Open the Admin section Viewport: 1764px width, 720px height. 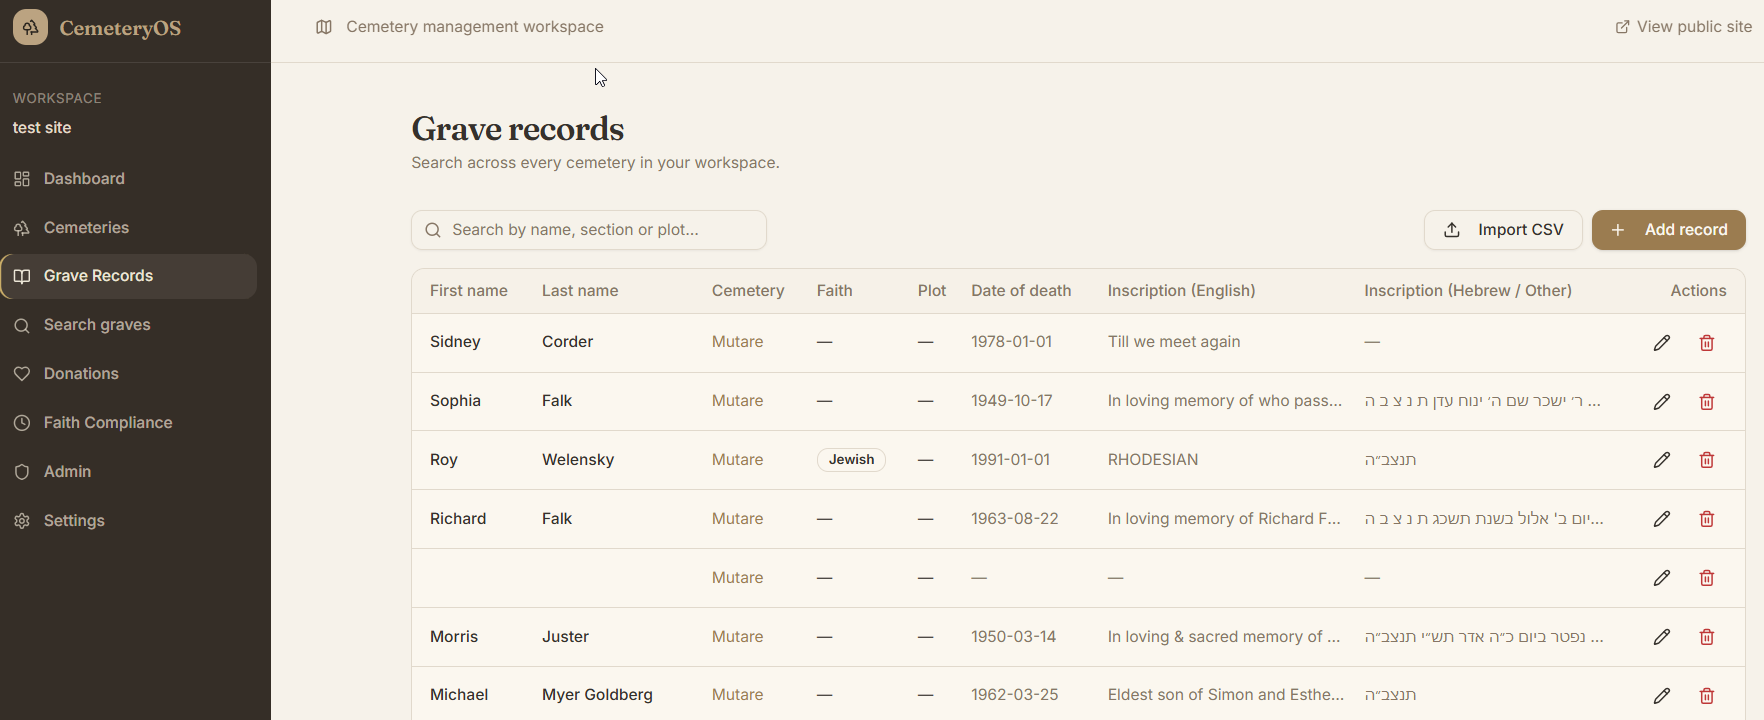coord(129,472)
